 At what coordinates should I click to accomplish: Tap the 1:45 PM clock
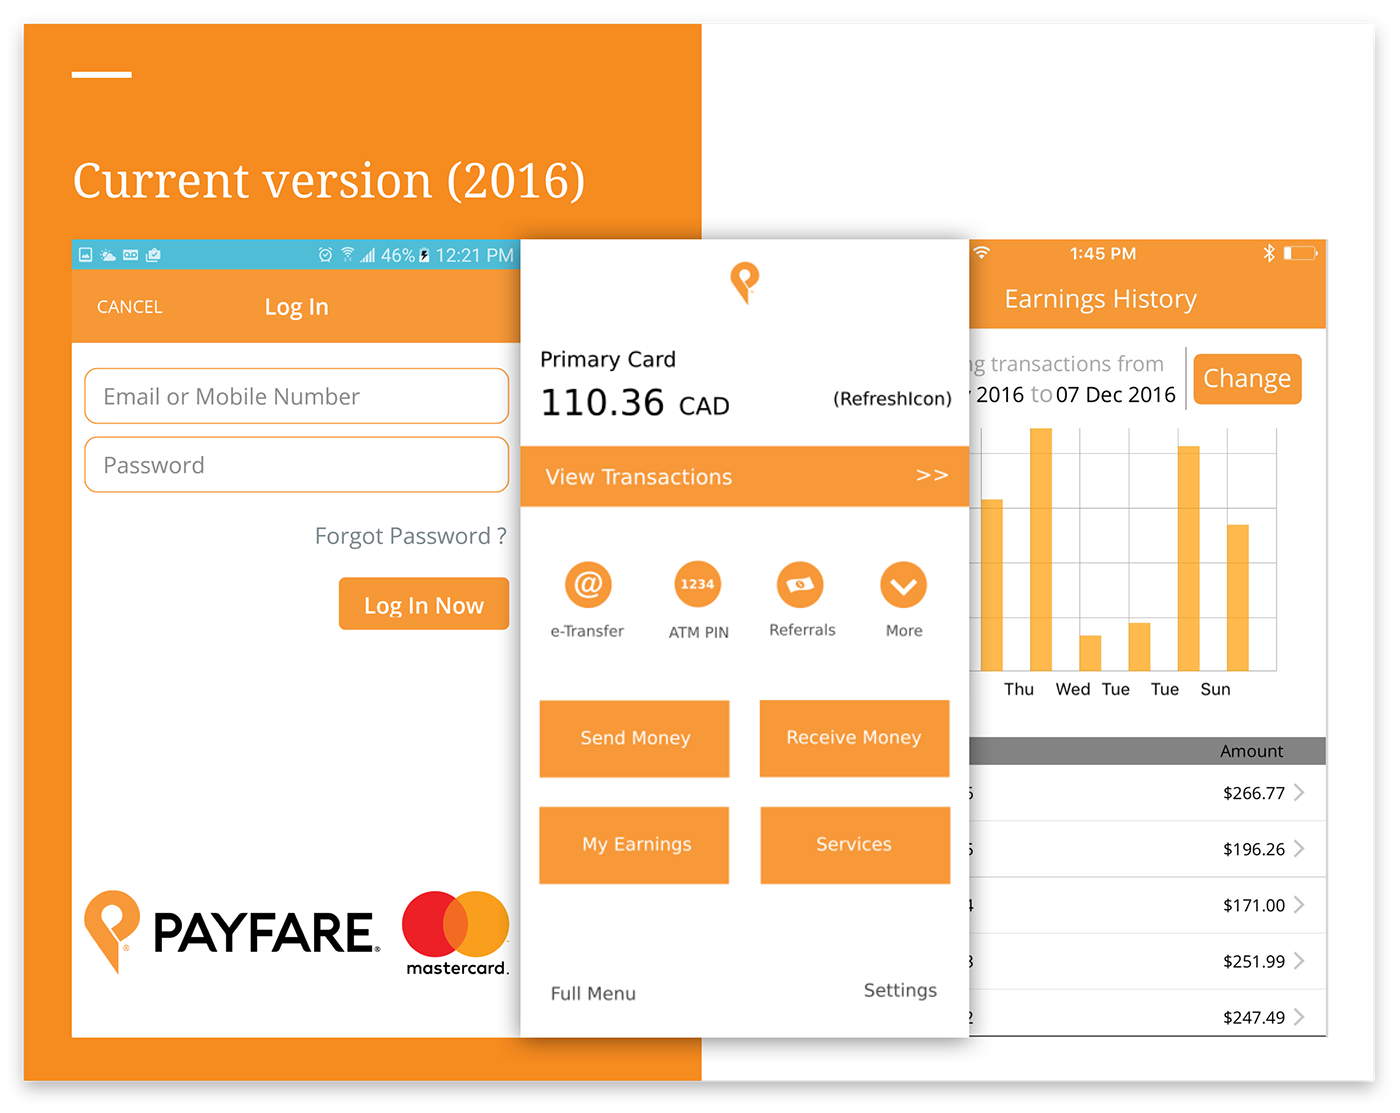(x=1103, y=254)
